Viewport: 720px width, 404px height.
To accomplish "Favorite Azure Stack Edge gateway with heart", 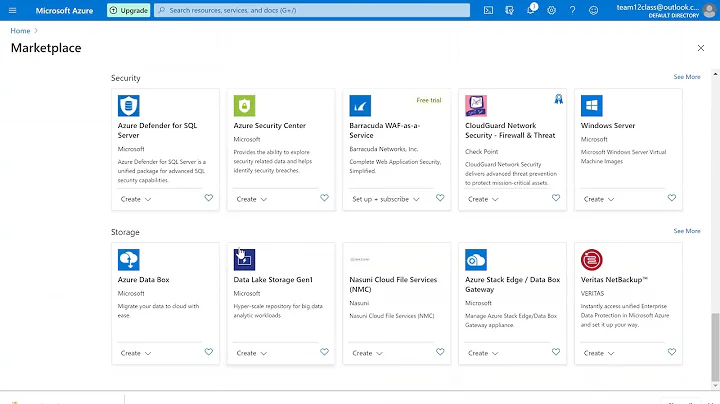I will (556, 352).
